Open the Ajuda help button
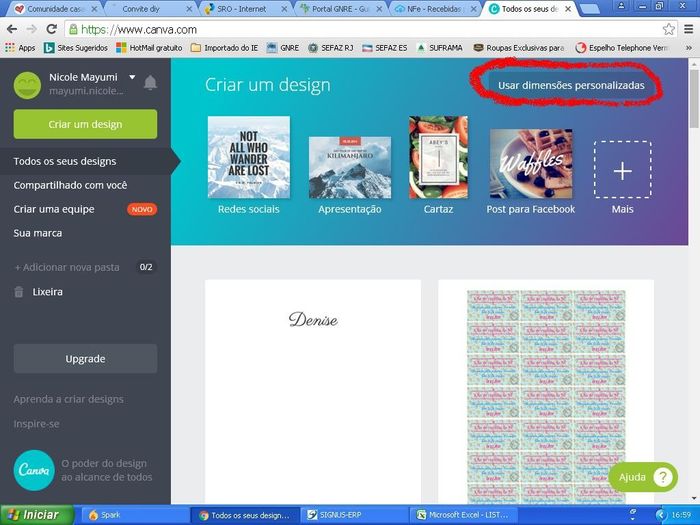The width and height of the screenshot is (700, 525). (643, 477)
